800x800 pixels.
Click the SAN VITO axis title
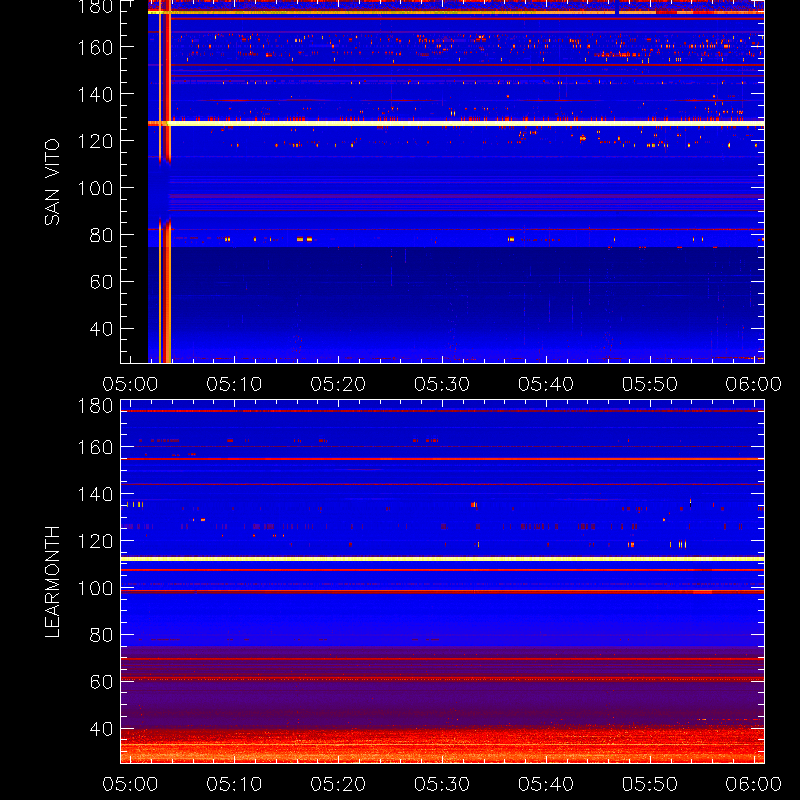[x=52, y=182]
